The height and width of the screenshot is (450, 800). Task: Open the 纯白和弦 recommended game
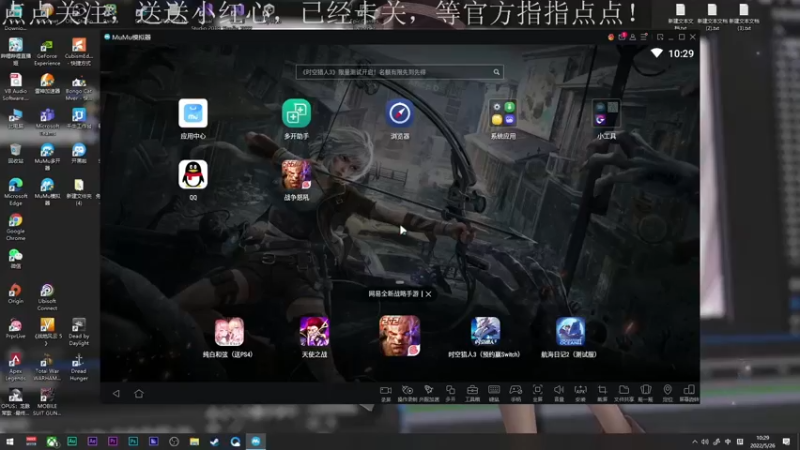coord(229,332)
